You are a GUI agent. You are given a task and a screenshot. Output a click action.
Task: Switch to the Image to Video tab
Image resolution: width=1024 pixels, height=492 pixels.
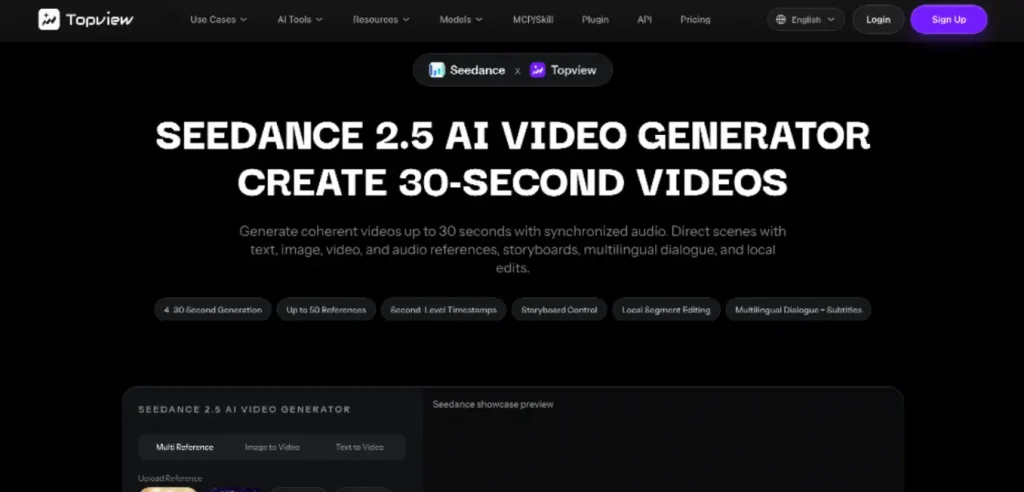coord(272,447)
